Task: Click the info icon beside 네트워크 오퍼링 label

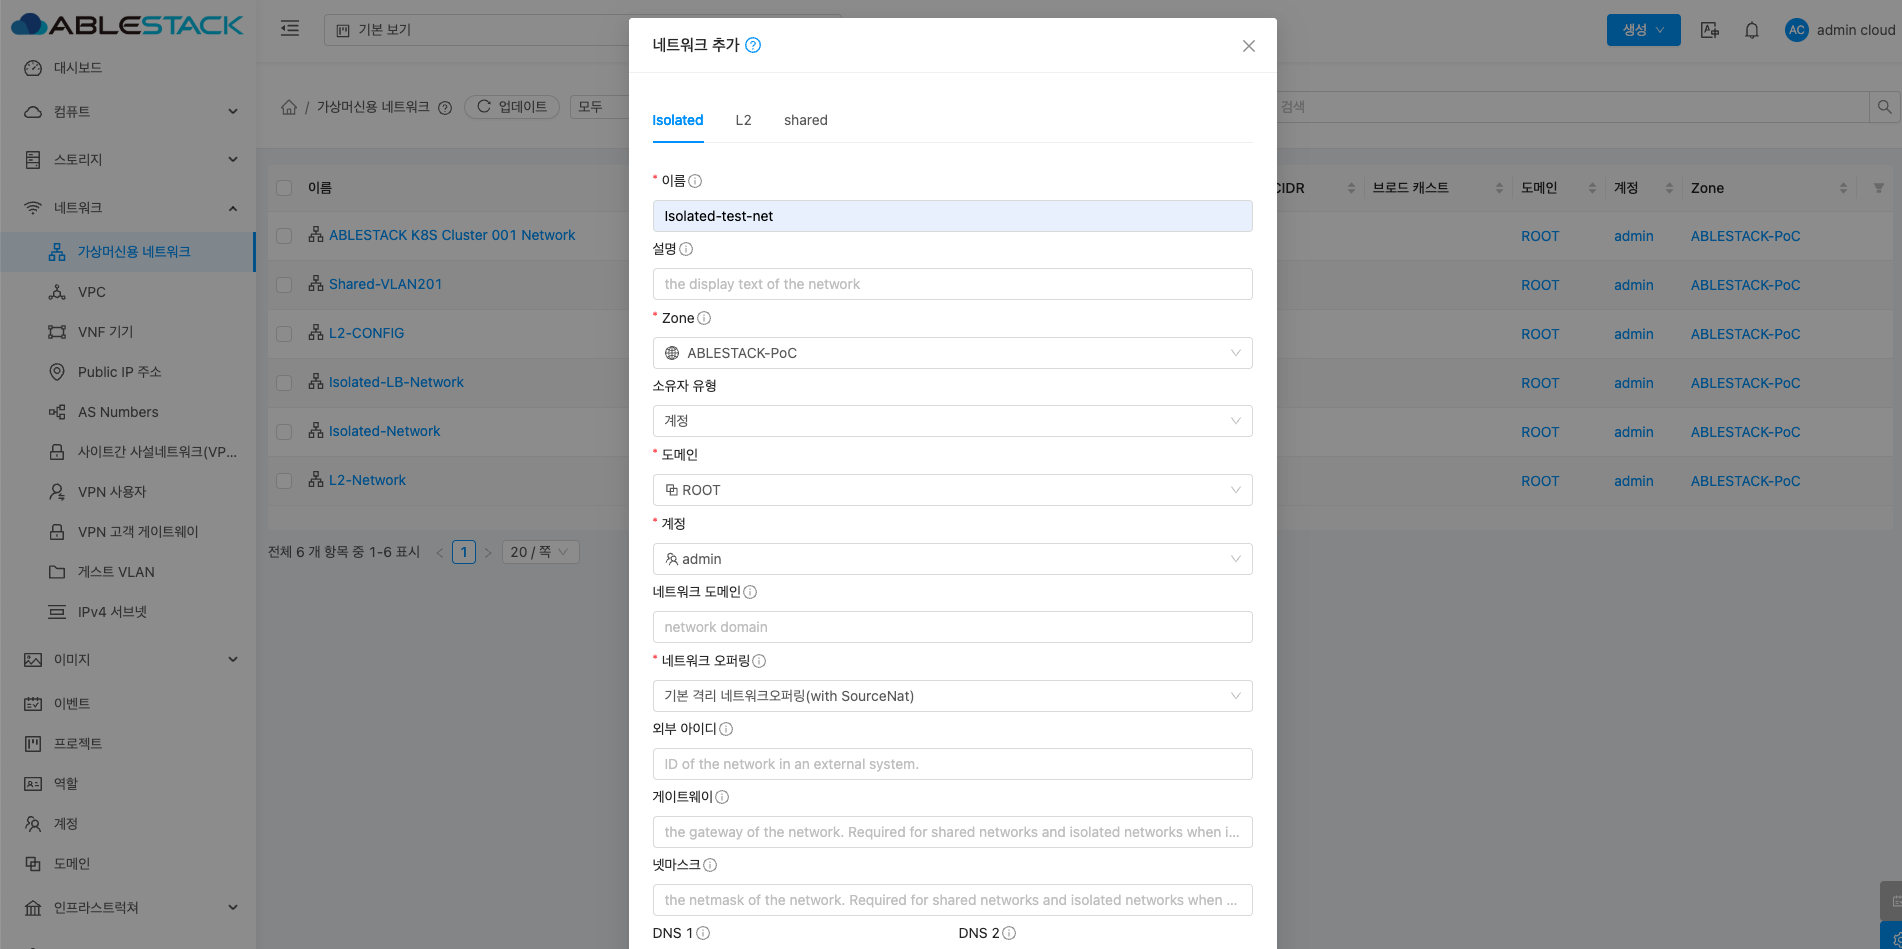Action: tap(759, 661)
